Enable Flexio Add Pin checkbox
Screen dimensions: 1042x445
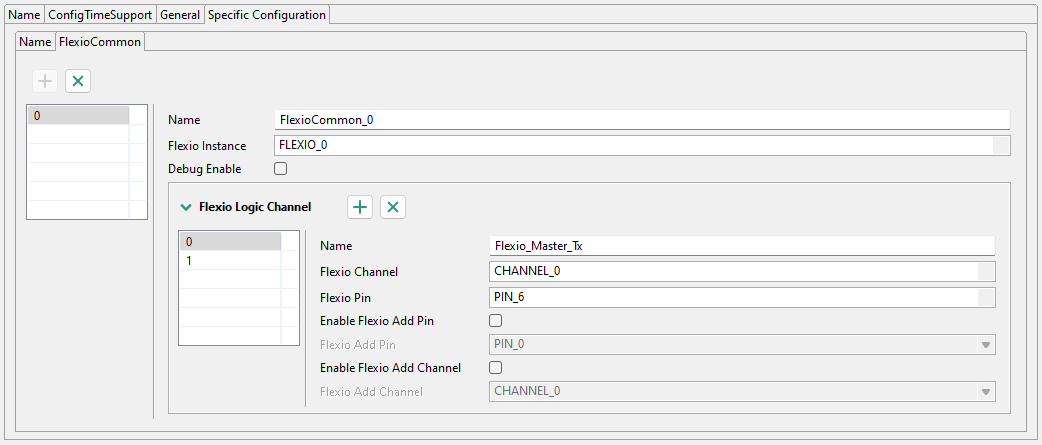[495, 321]
